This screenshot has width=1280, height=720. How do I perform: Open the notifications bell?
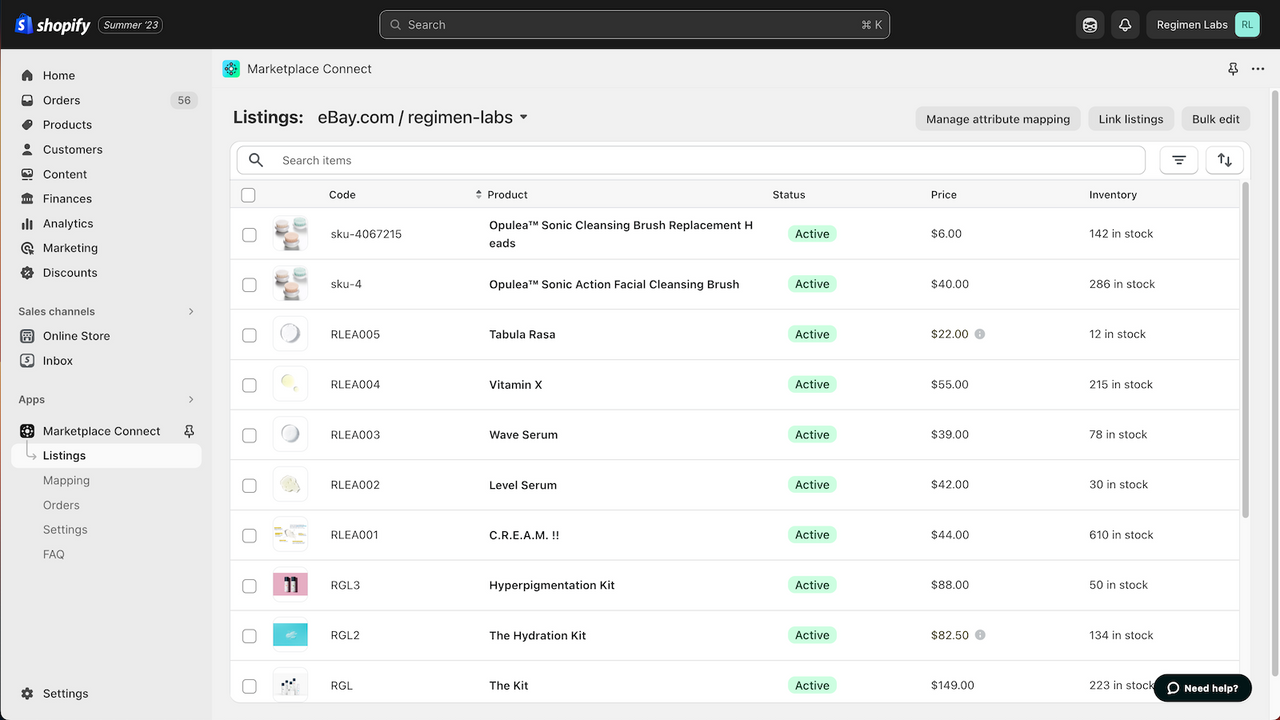pos(1125,24)
